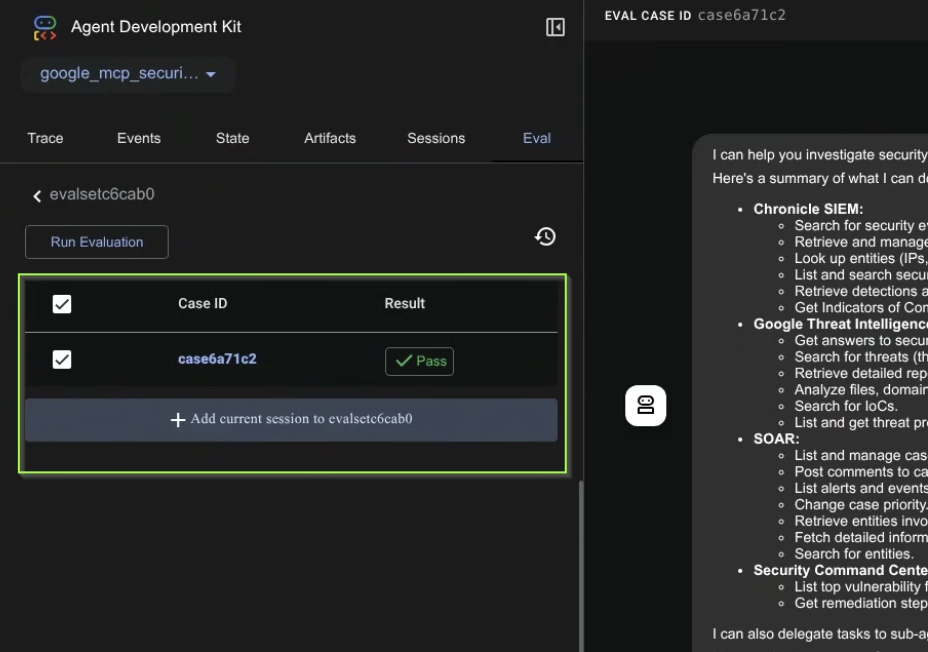Open the State tab
The height and width of the screenshot is (652, 928).
pyautogui.click(x=233, y=138)
